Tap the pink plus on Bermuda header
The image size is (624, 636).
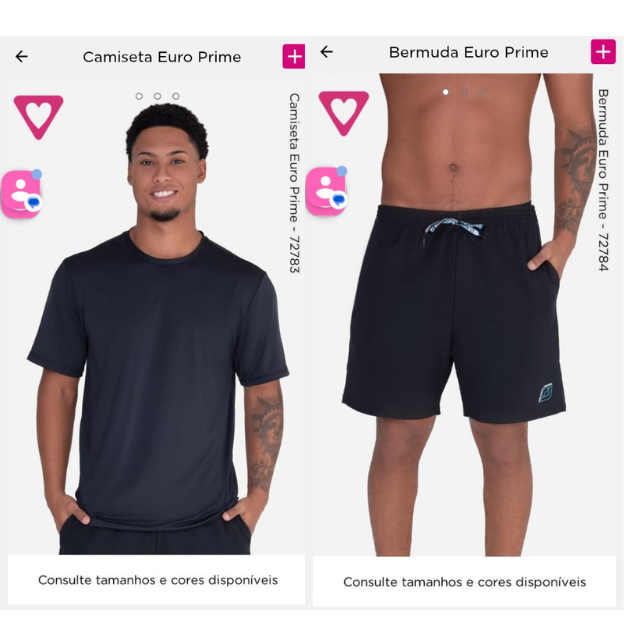click(603, 52)
